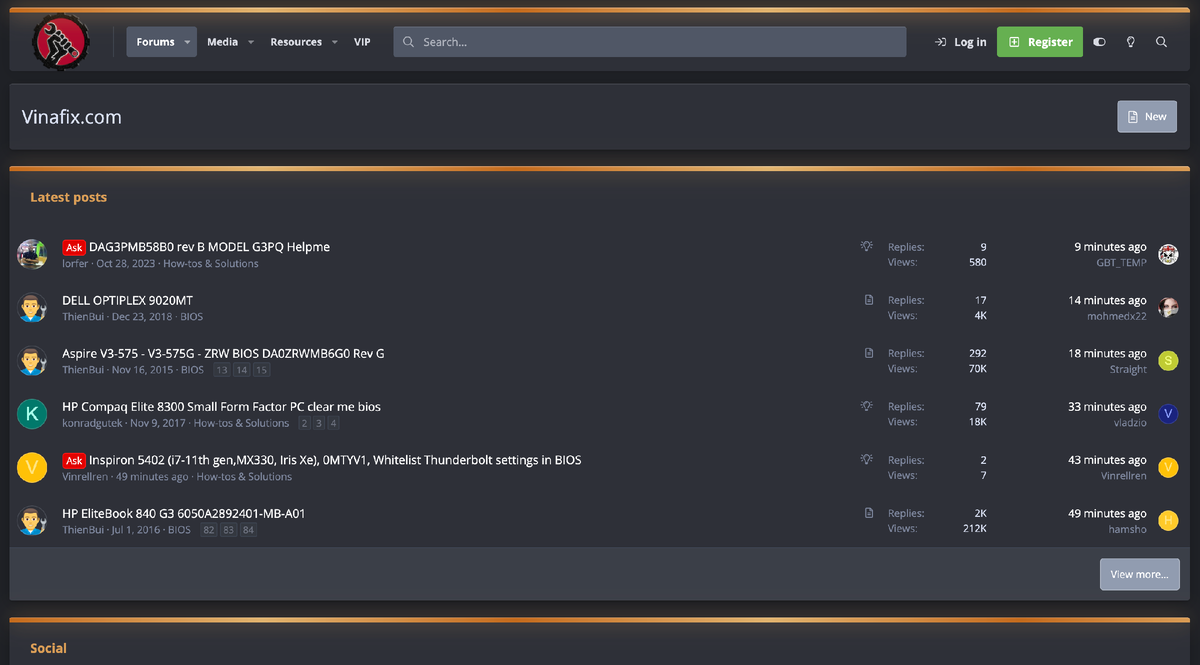Go to page 15 of Aspire thread
The width and height of the screenshot is (1200, 665).
click(262, 370)
